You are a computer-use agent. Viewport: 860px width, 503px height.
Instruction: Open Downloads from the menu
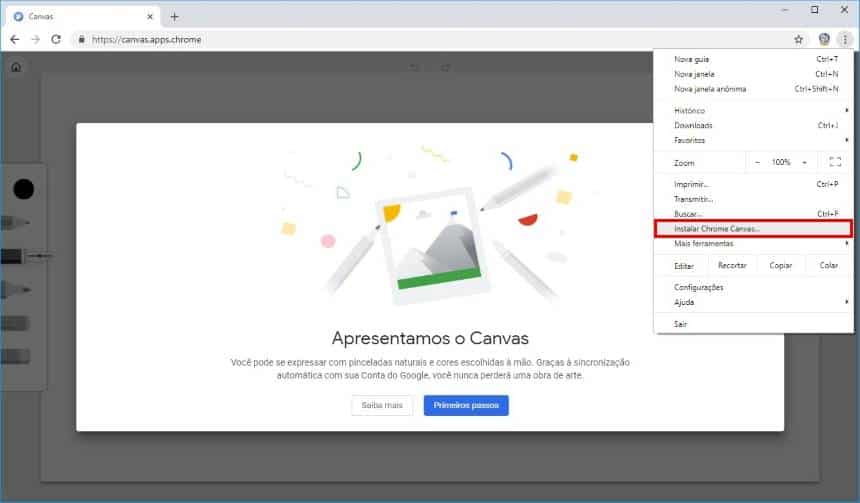(x=754, y=126)
